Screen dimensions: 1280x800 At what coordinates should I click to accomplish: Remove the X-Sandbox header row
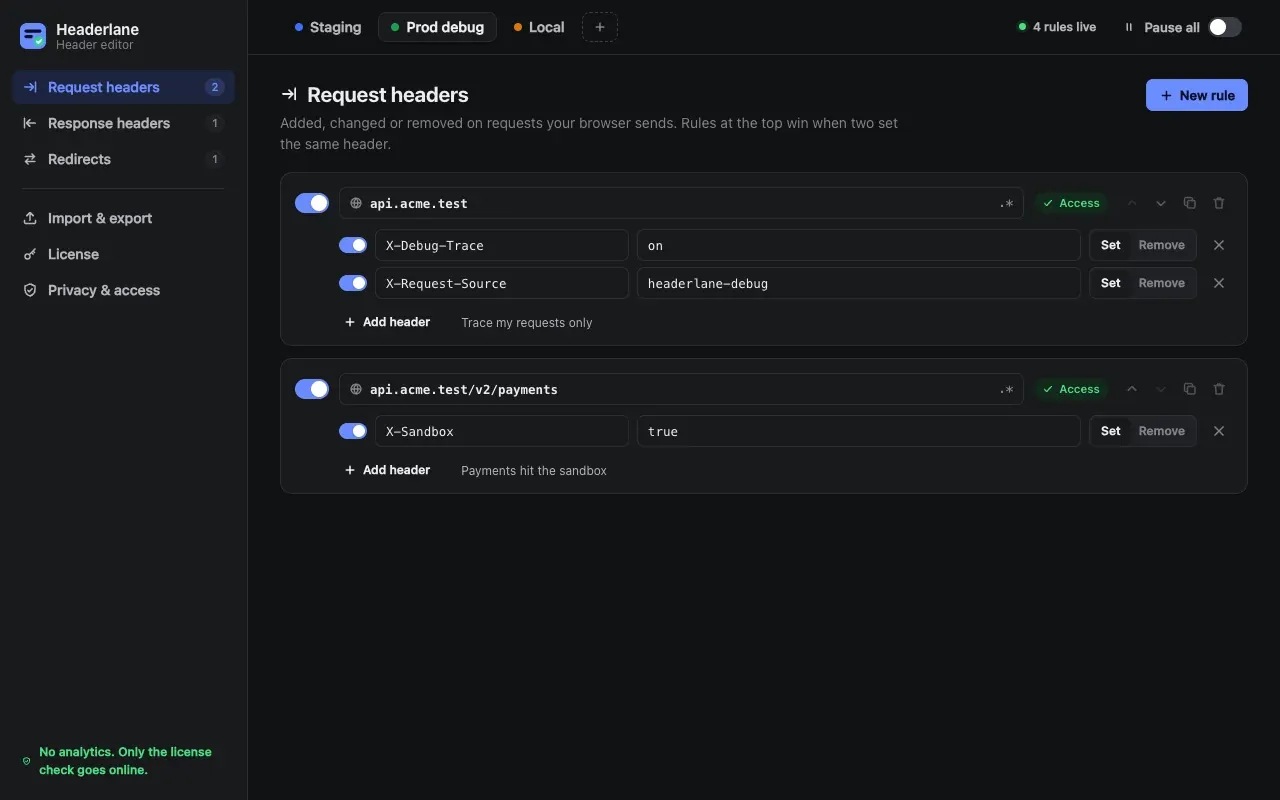(x=1219, y=431)
